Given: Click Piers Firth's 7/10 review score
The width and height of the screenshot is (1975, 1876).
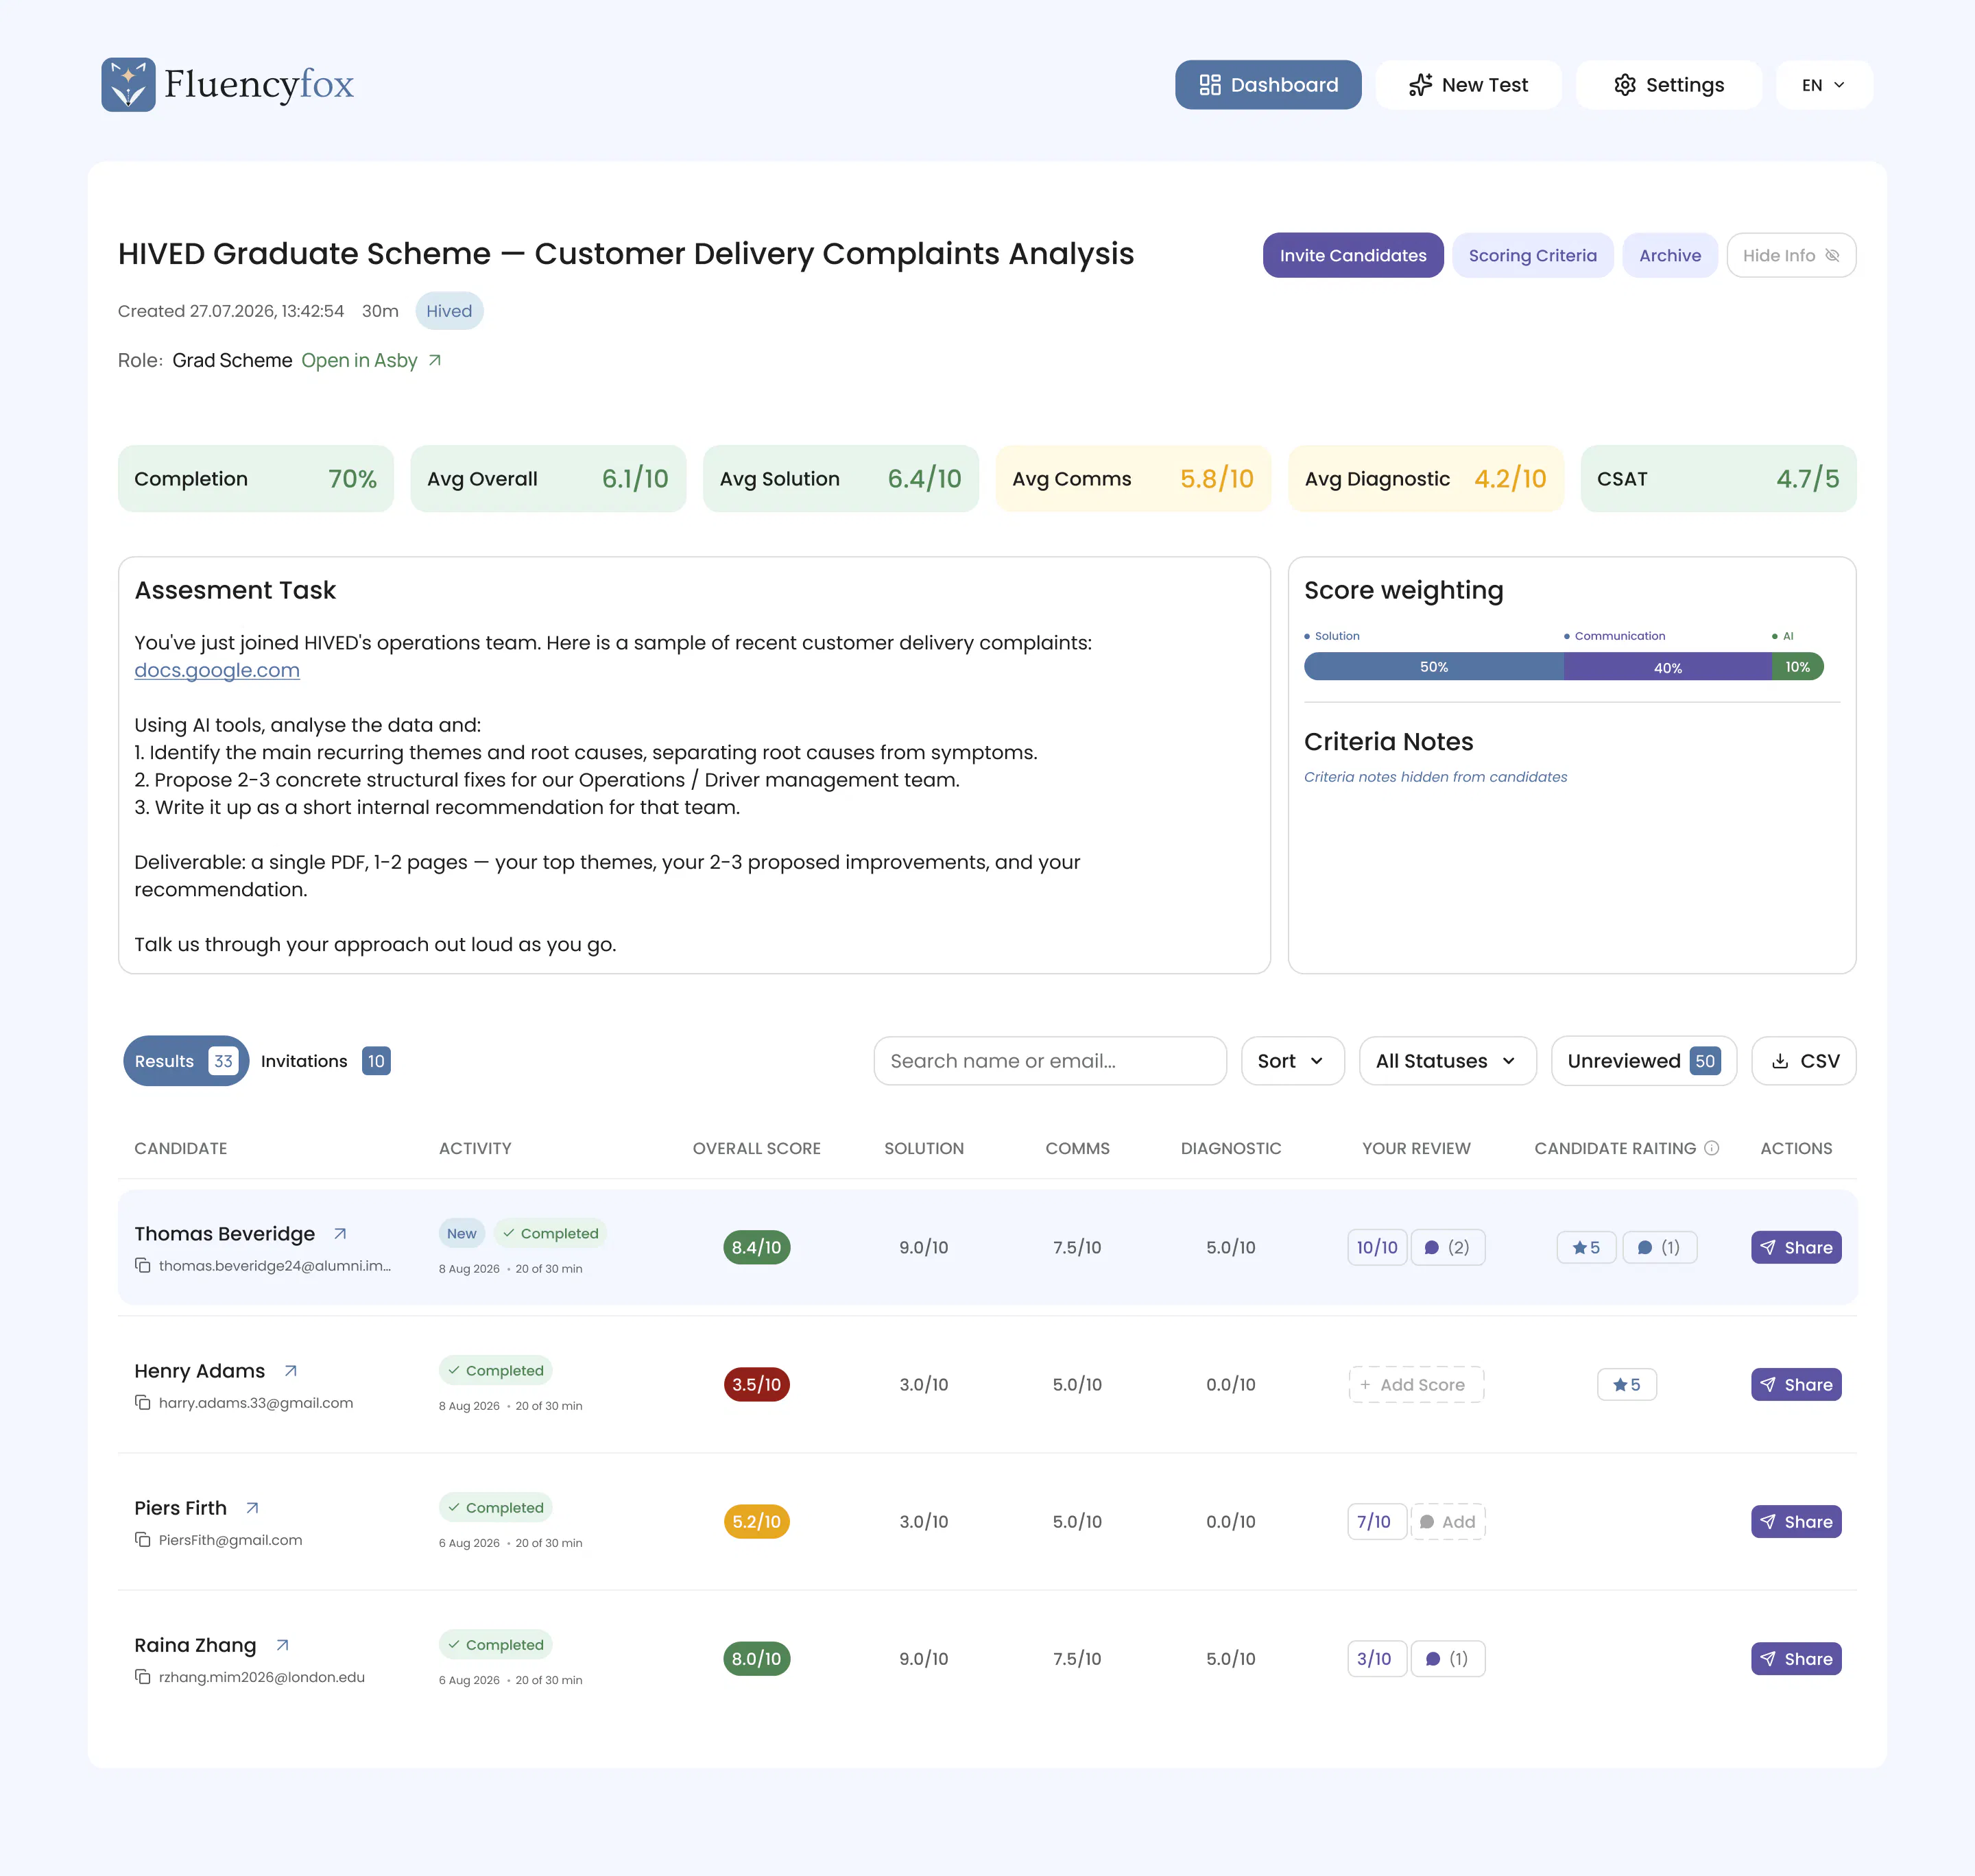Looking at the screenshot, I should click(1376, 1522).
